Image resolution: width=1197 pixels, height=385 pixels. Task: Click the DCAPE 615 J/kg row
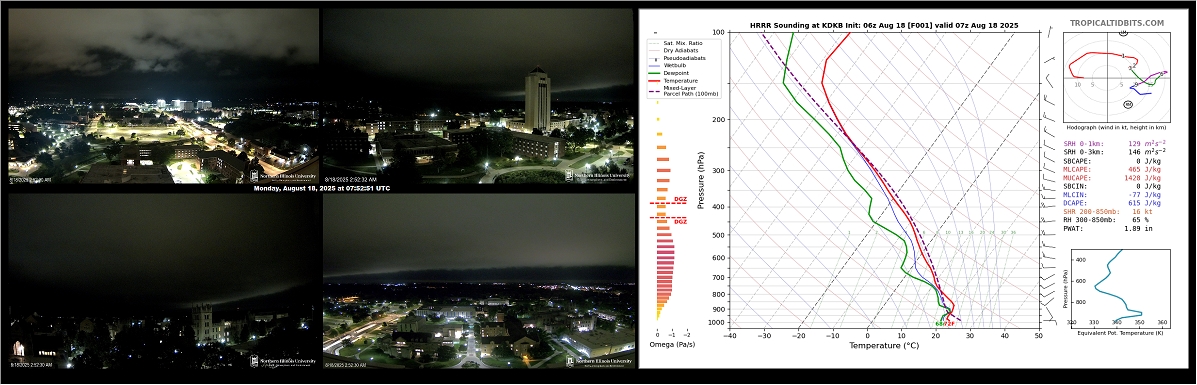(1113, 203)
